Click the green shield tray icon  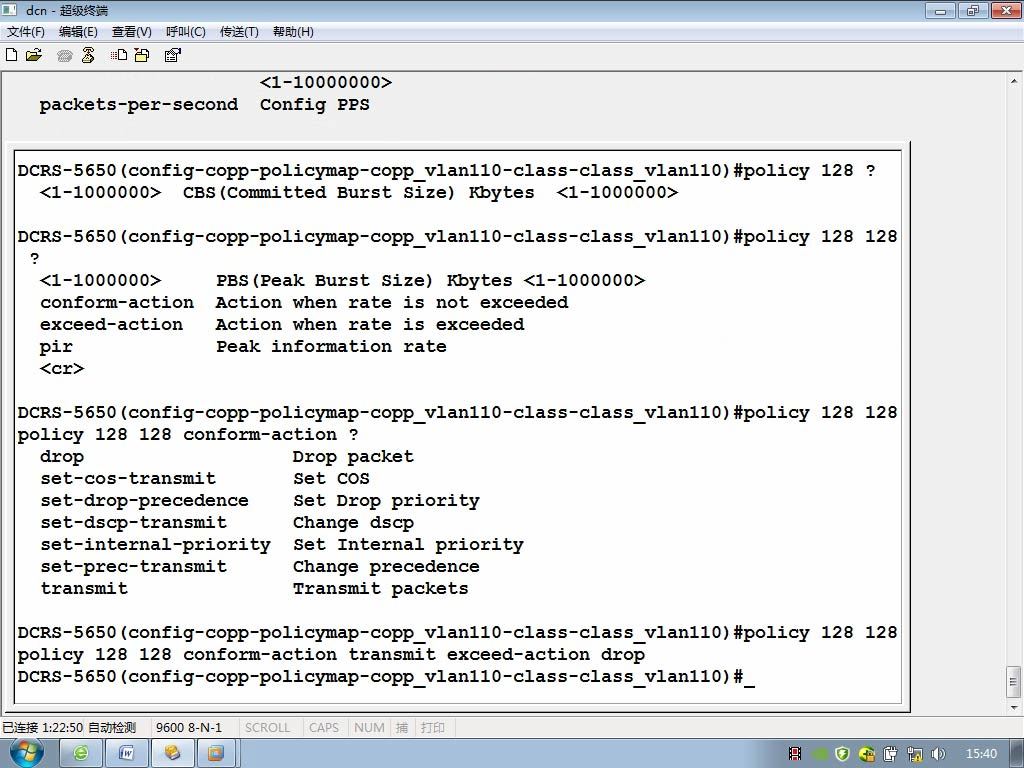point(842,754)
